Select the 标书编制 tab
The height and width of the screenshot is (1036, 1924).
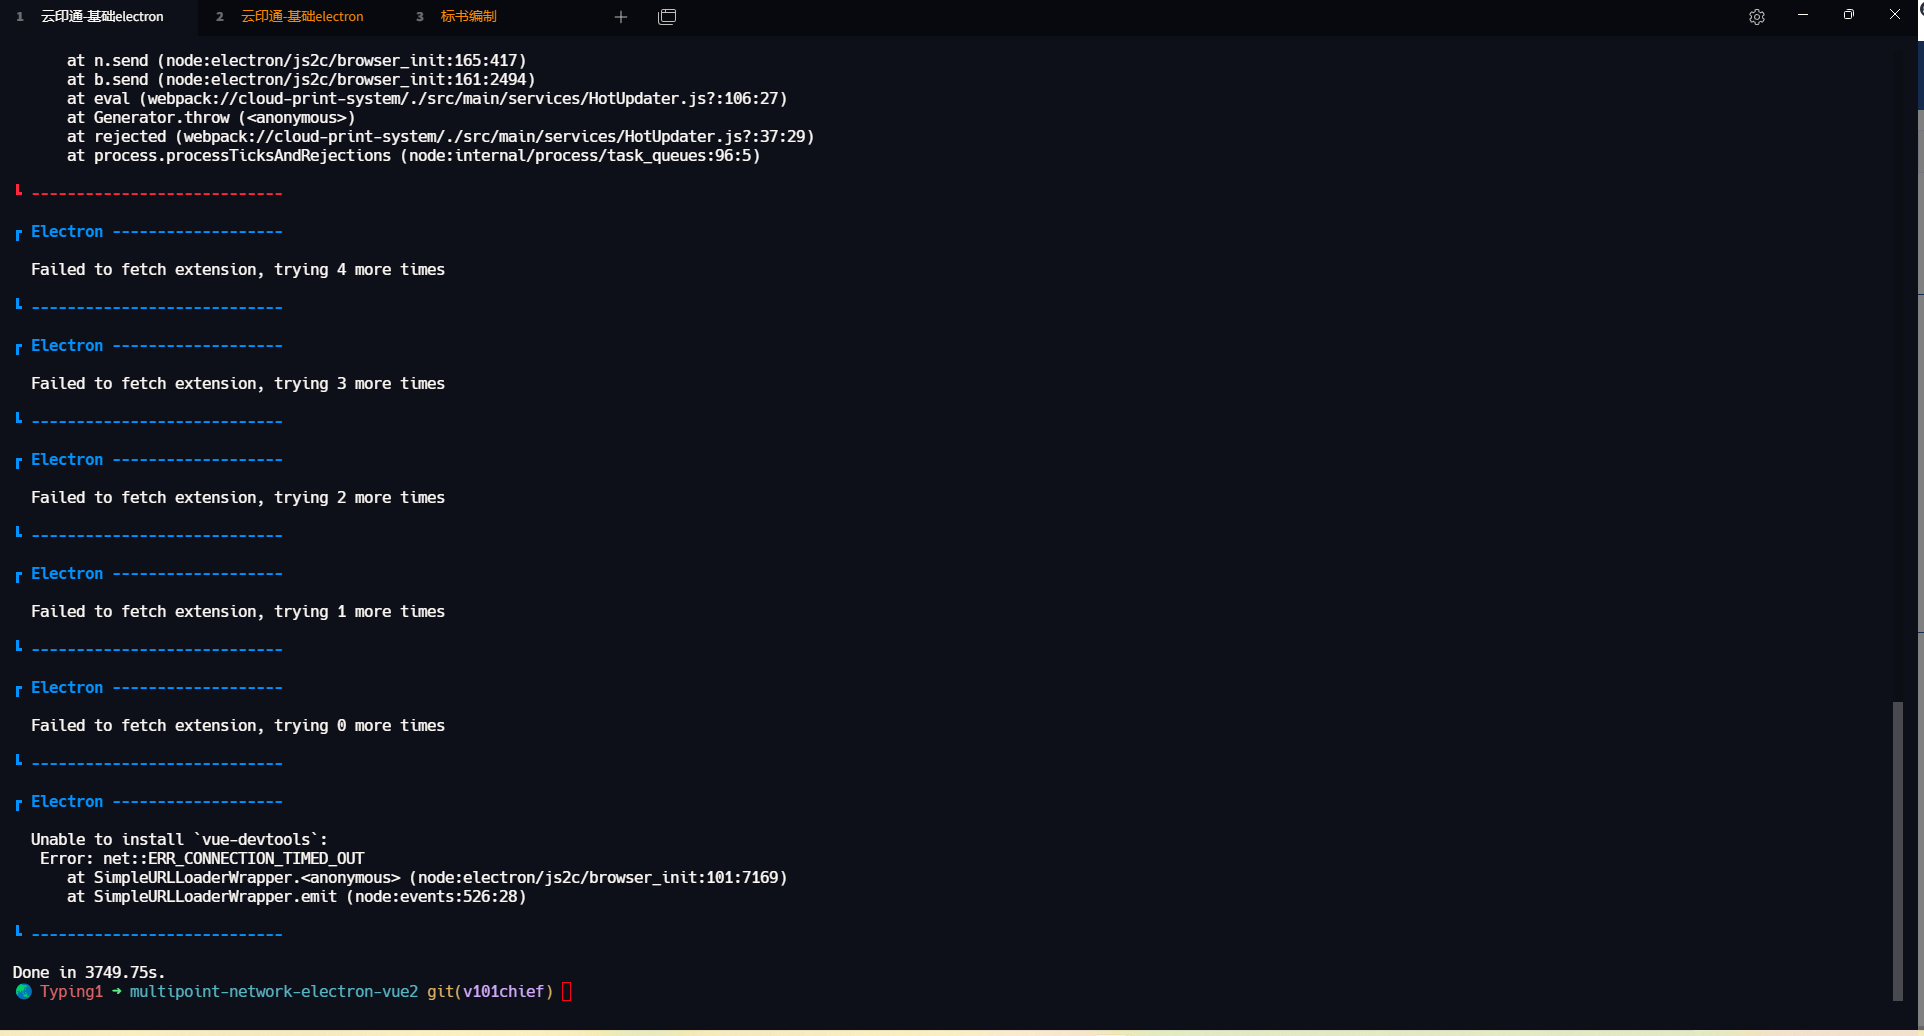[468, 17]
